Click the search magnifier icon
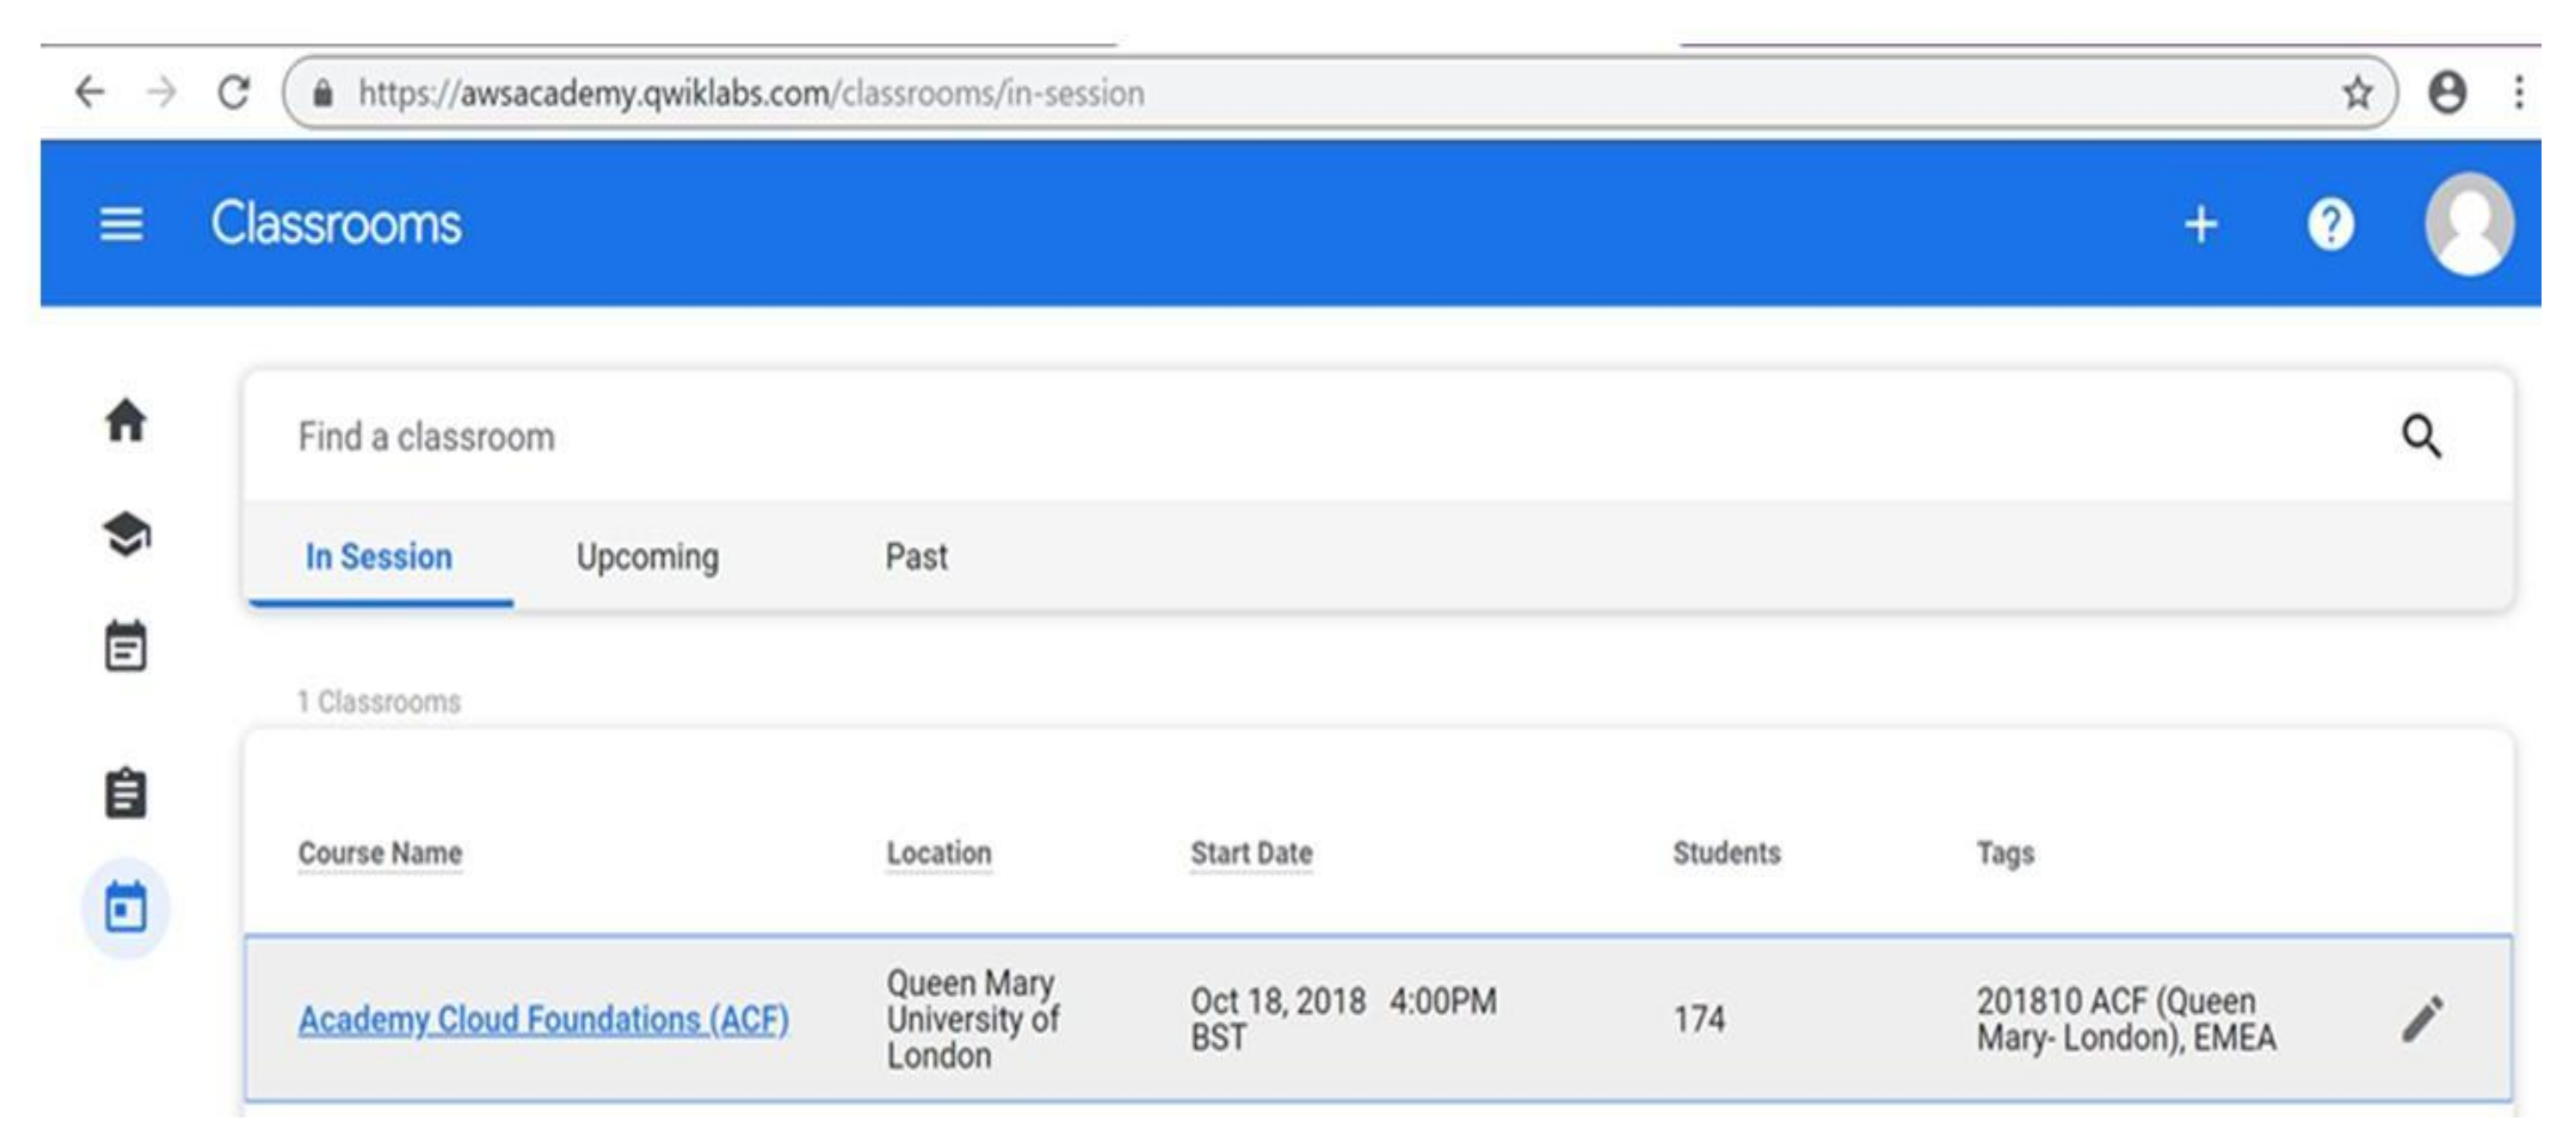Screen dimensions: 2576x1141 (2421, 437)
